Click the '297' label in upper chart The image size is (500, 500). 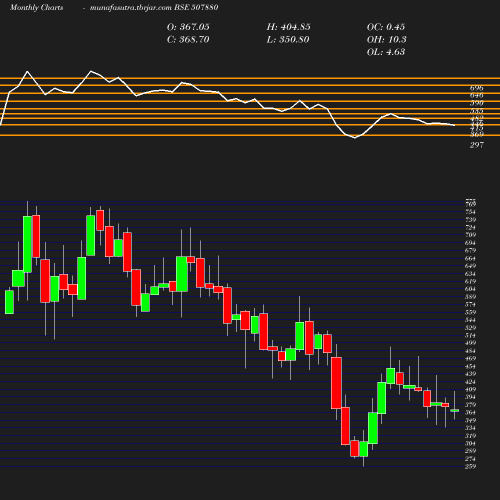point(477,145)
